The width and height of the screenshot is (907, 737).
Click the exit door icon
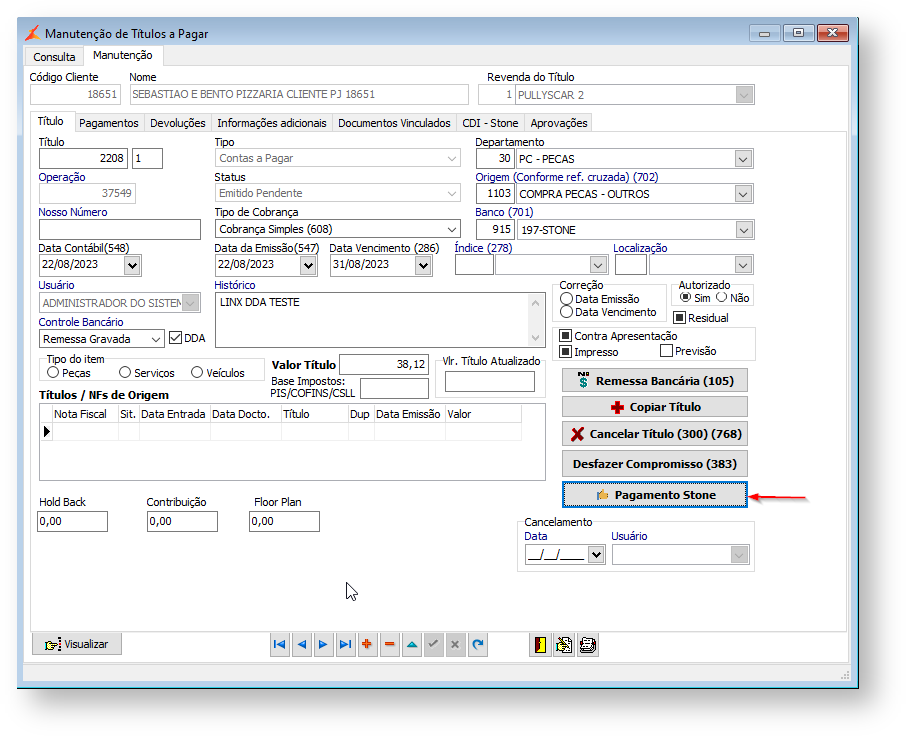point(540,645)
